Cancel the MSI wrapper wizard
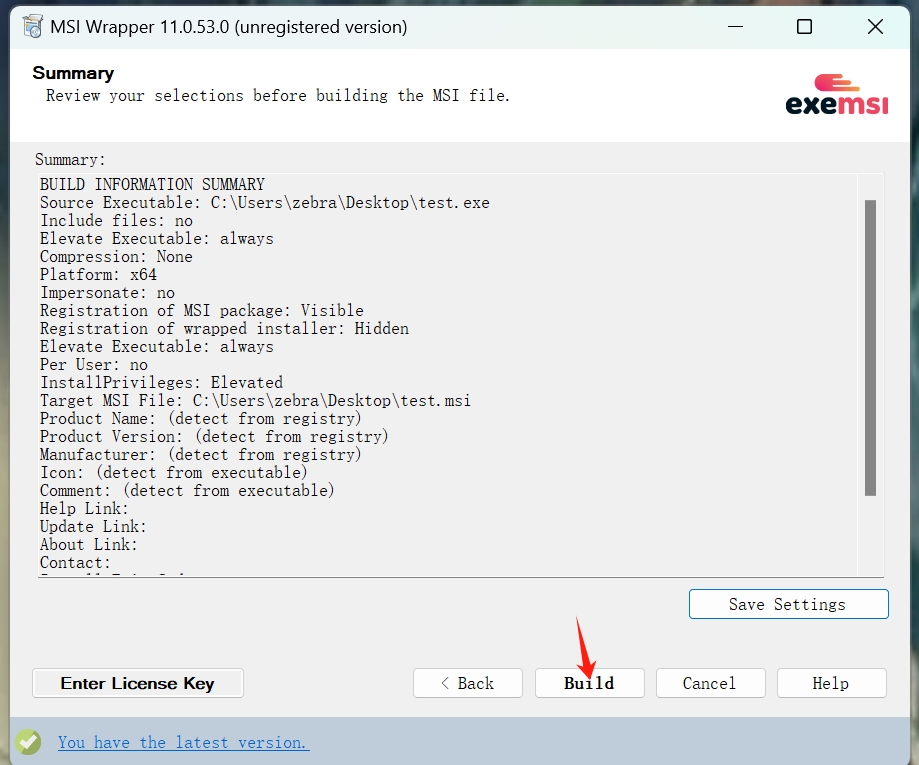919x765 pixels. 710,683
